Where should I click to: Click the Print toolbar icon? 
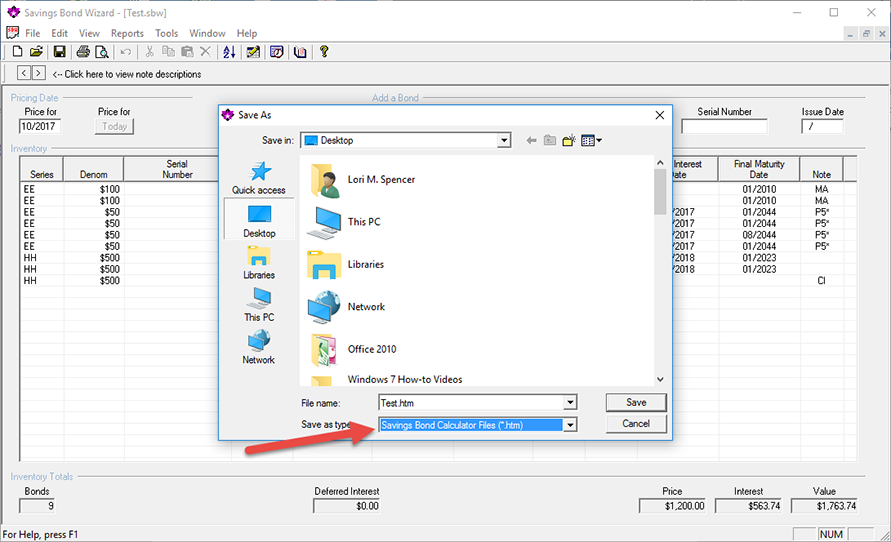pyautogui.click(x=83, y=52)
